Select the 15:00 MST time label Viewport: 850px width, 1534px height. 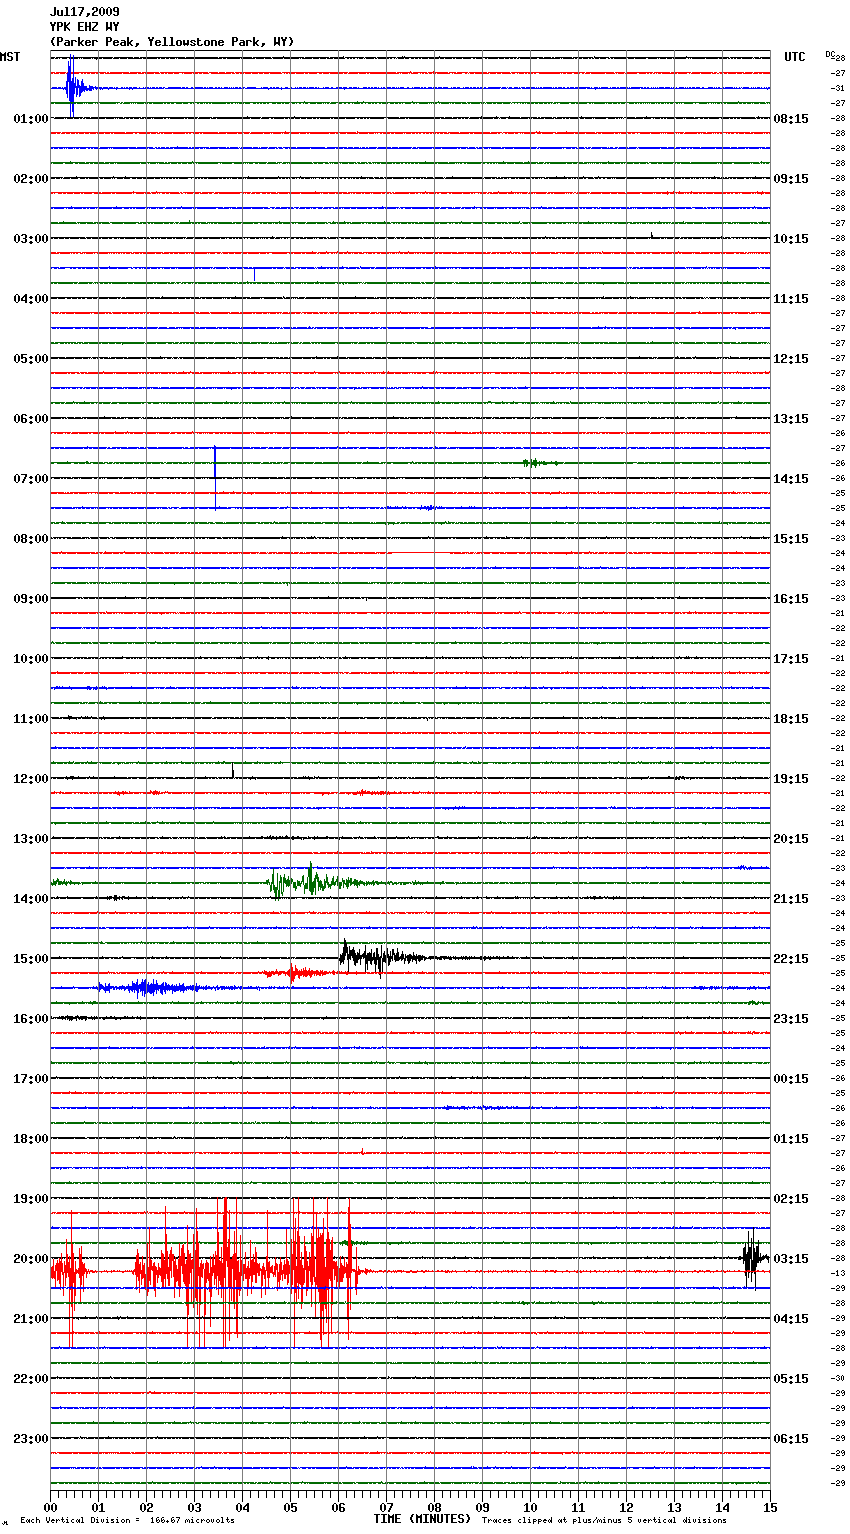tap(30, 959)
